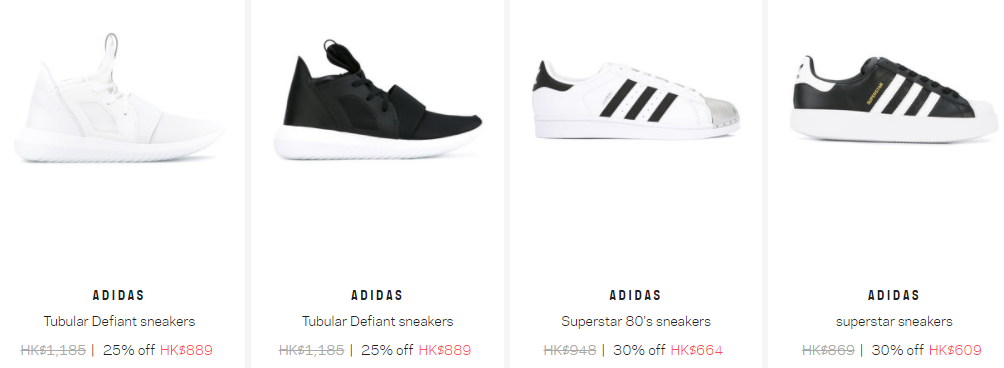View the Superstar 80's metal-toe sneaker photo
Image resolution: width=1004 pixels, height=368 pixels.
tap(635, 99)
